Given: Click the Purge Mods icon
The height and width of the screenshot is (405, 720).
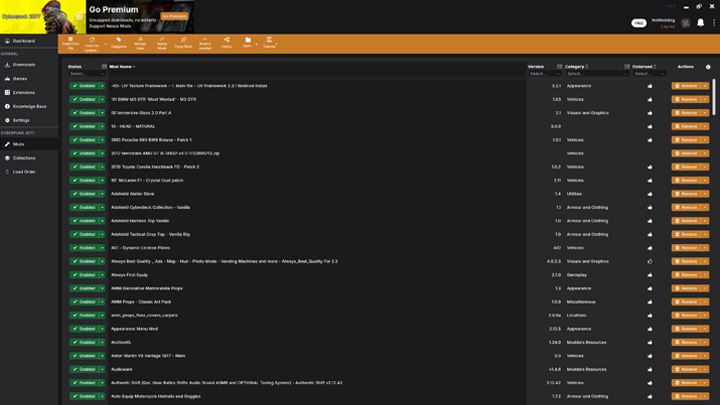Looking at the screenshot, I should 183,42.
